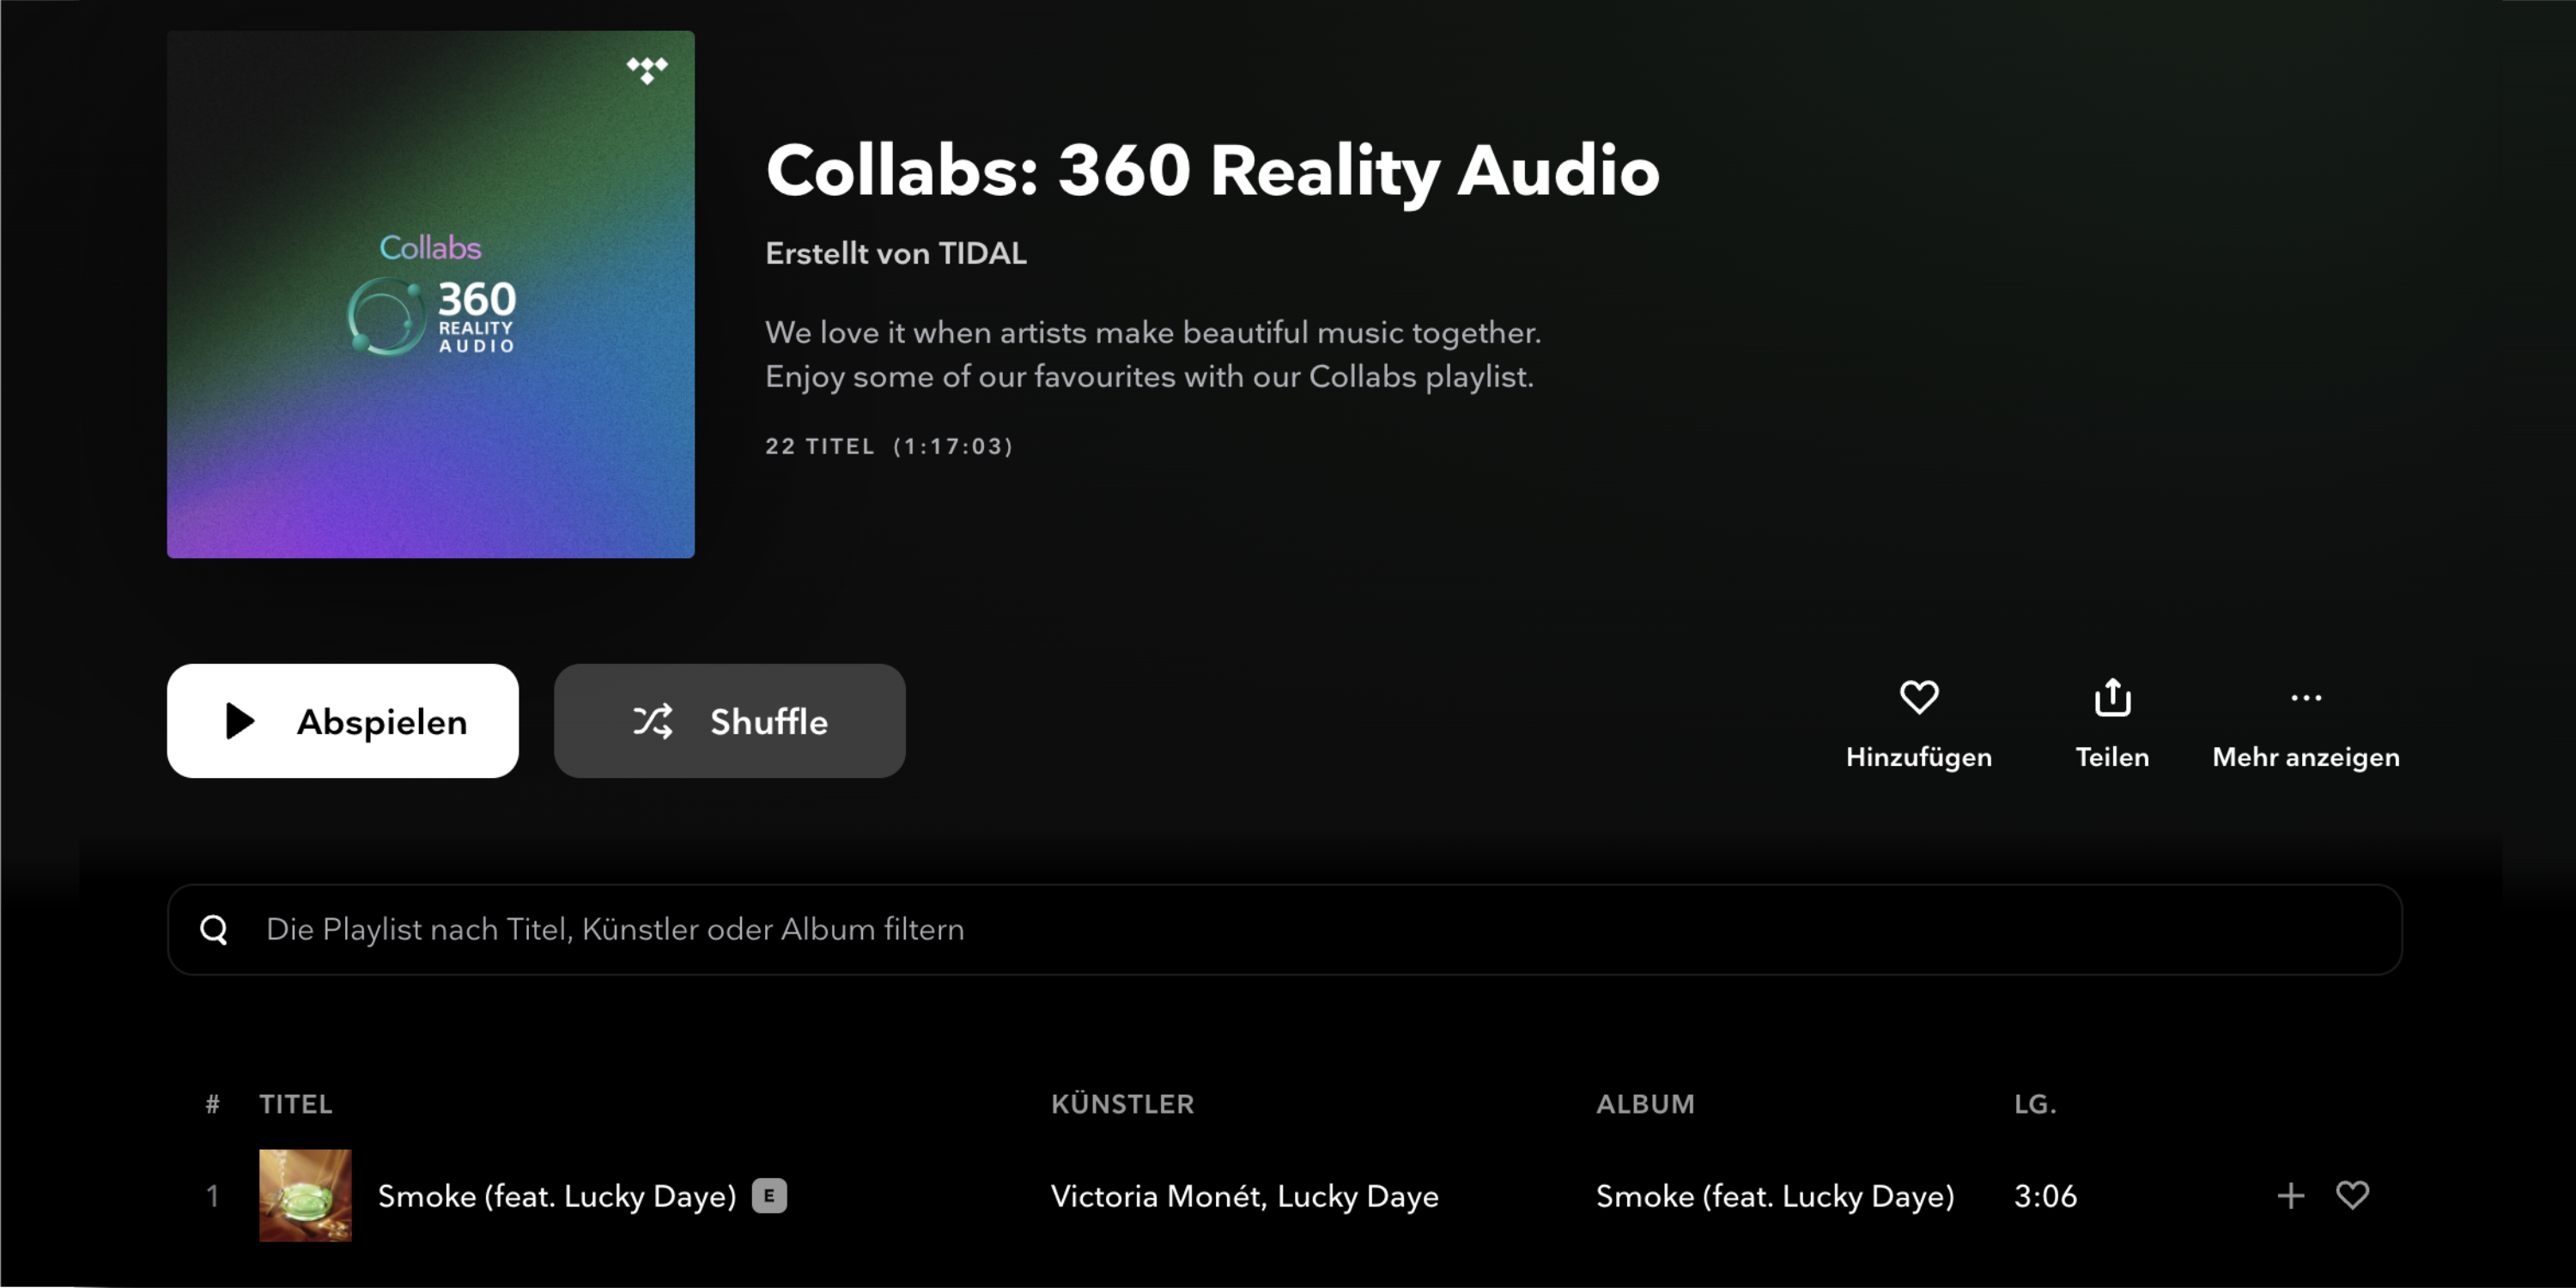Click the explicit E badge next to Smoke
The image size is (2576, 1288).
click(769, 1196)
